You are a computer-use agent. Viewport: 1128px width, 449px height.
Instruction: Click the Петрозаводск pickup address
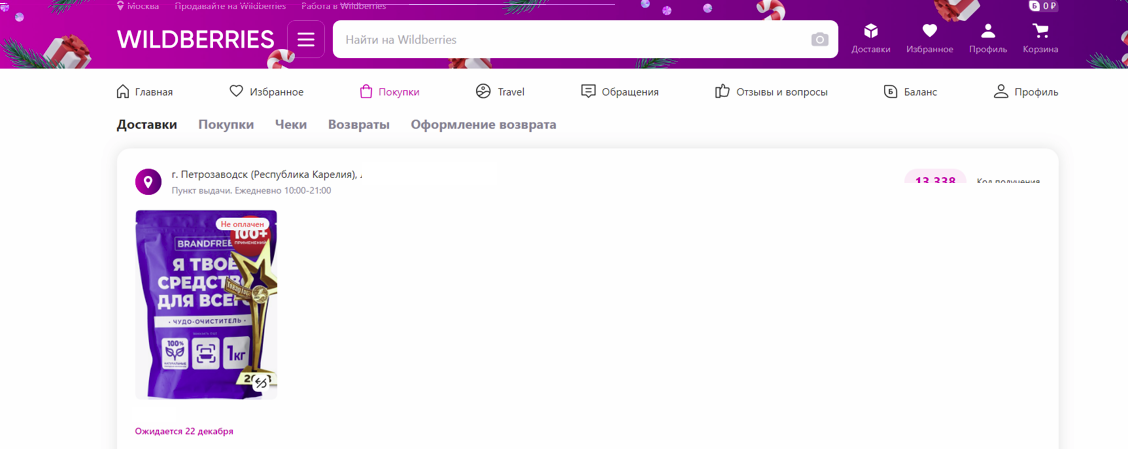tap(266, 175)
